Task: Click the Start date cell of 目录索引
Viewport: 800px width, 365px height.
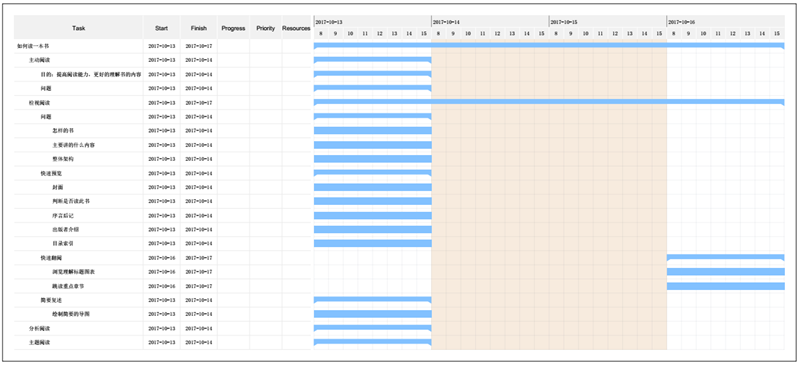Action: coord(161,244)
